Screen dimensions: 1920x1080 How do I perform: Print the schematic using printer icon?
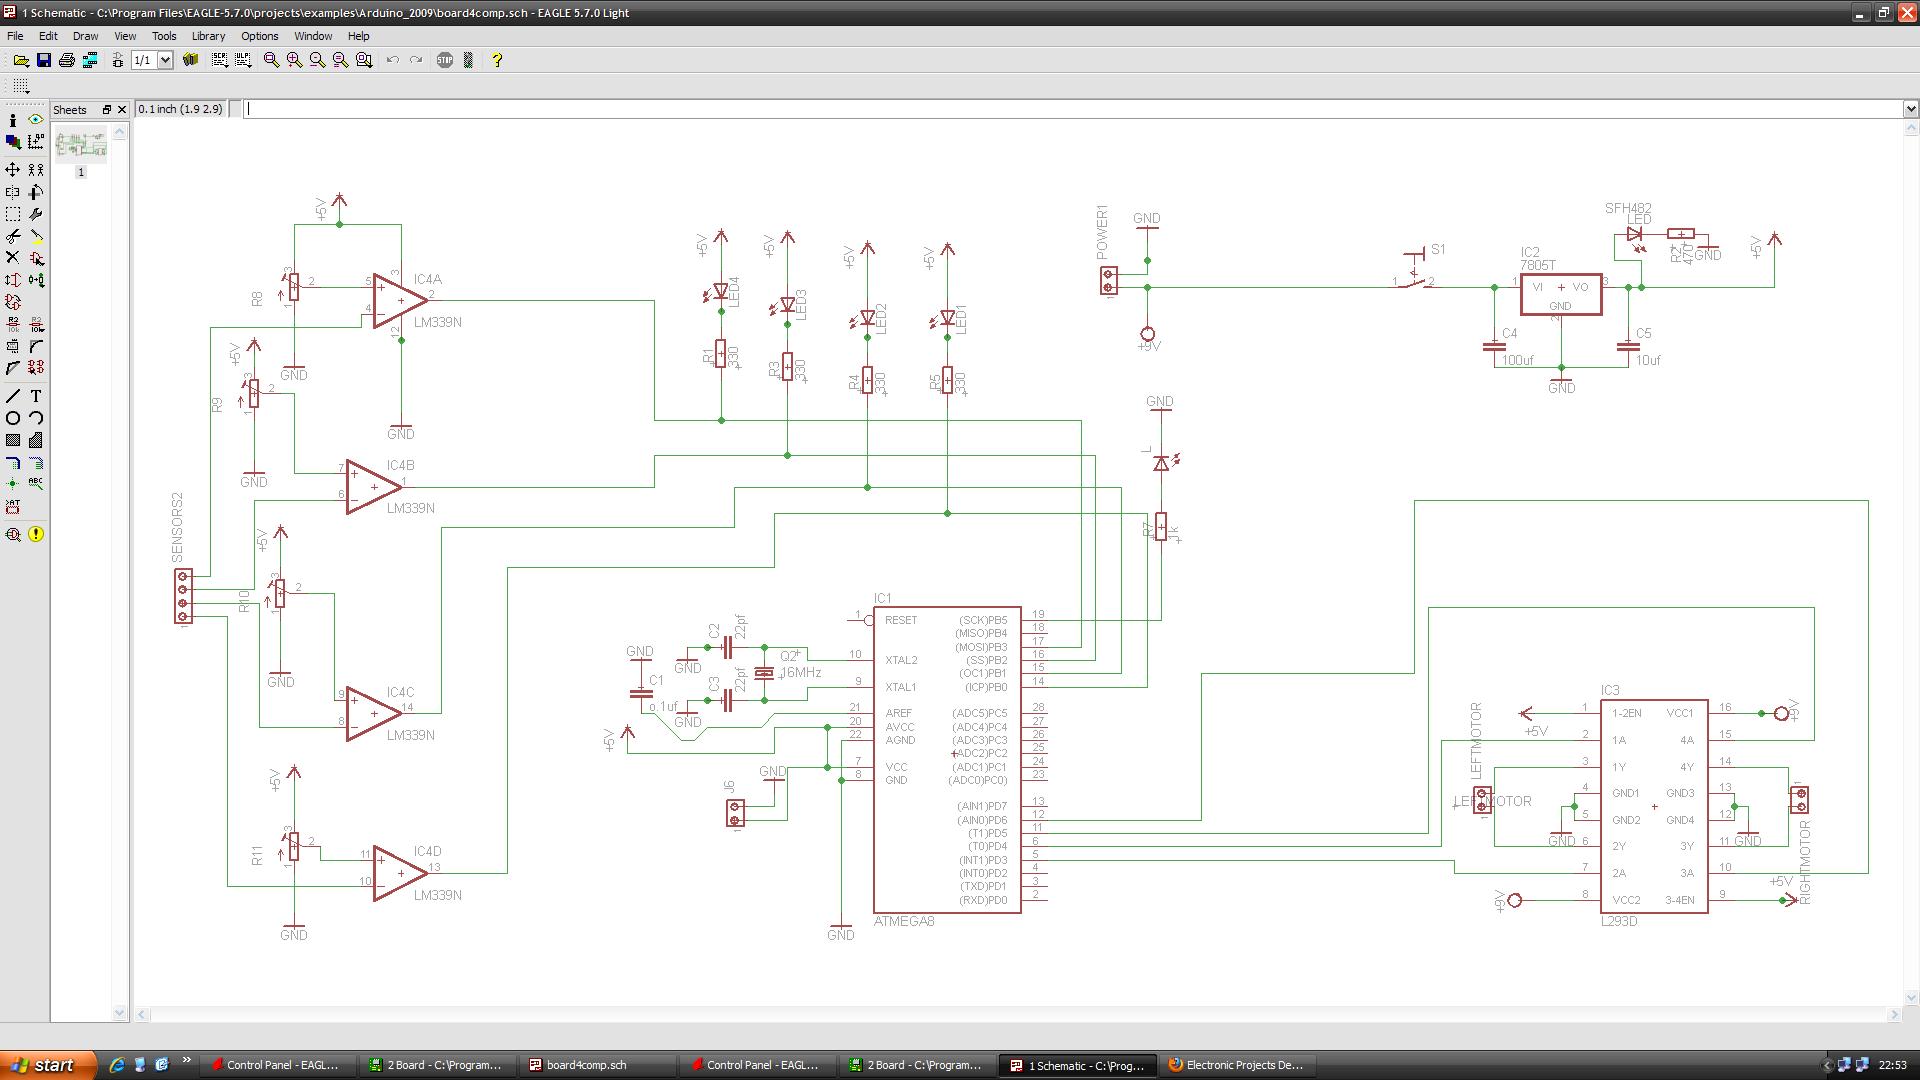66,60
